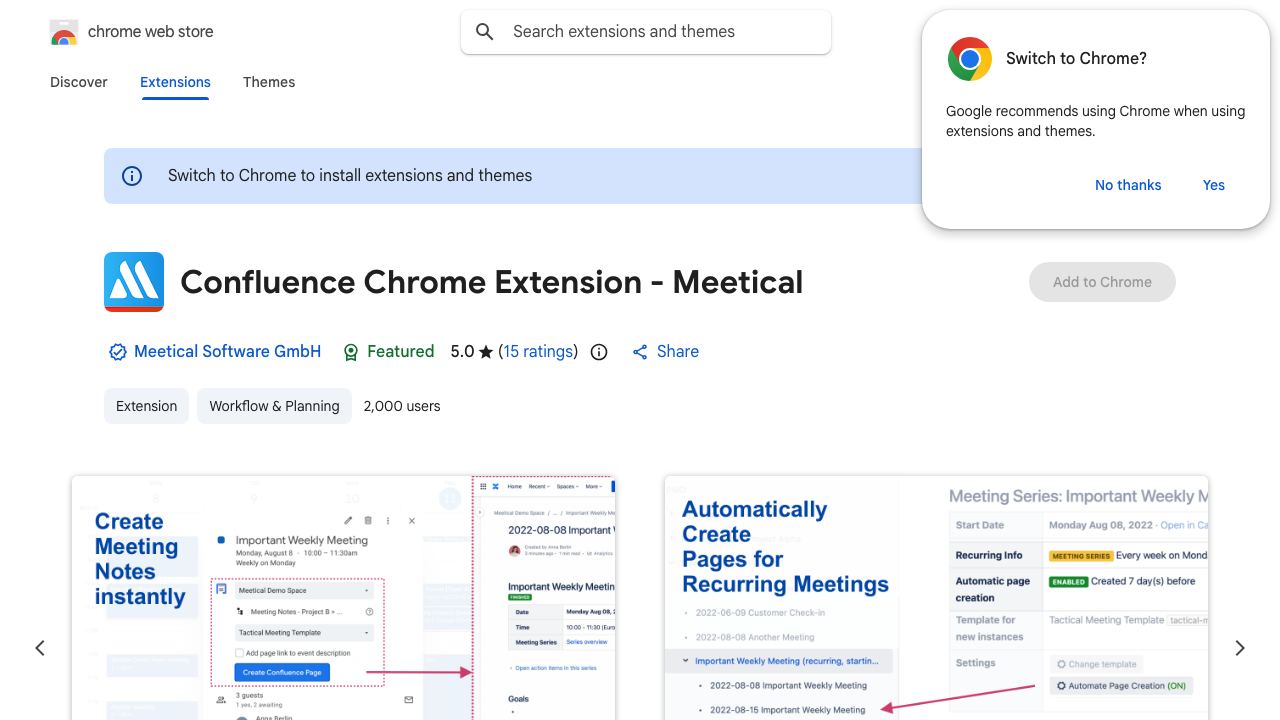The width and height of the screenshot is (1280, 720).
Task: Click the 'Featured' label text
Action: coord(401,352)
